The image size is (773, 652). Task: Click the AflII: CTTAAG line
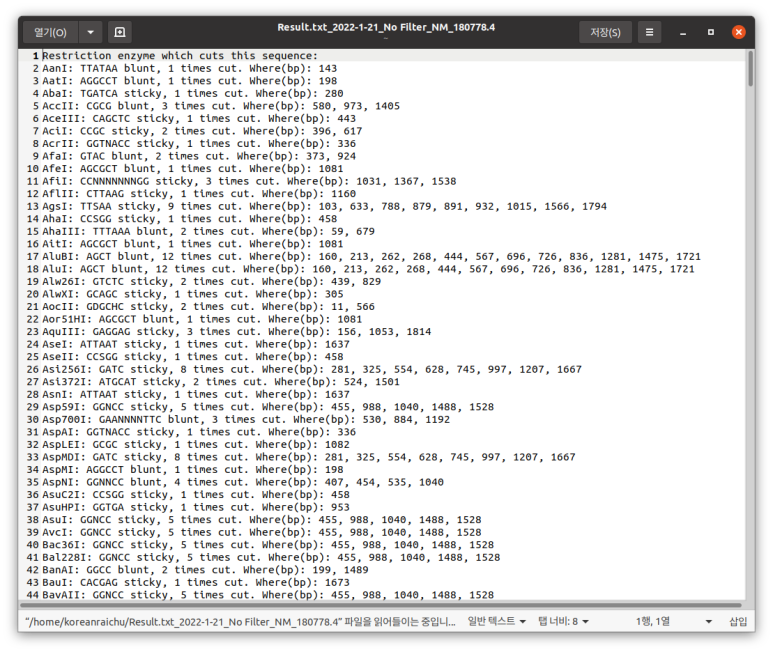[x=199, y=194]
